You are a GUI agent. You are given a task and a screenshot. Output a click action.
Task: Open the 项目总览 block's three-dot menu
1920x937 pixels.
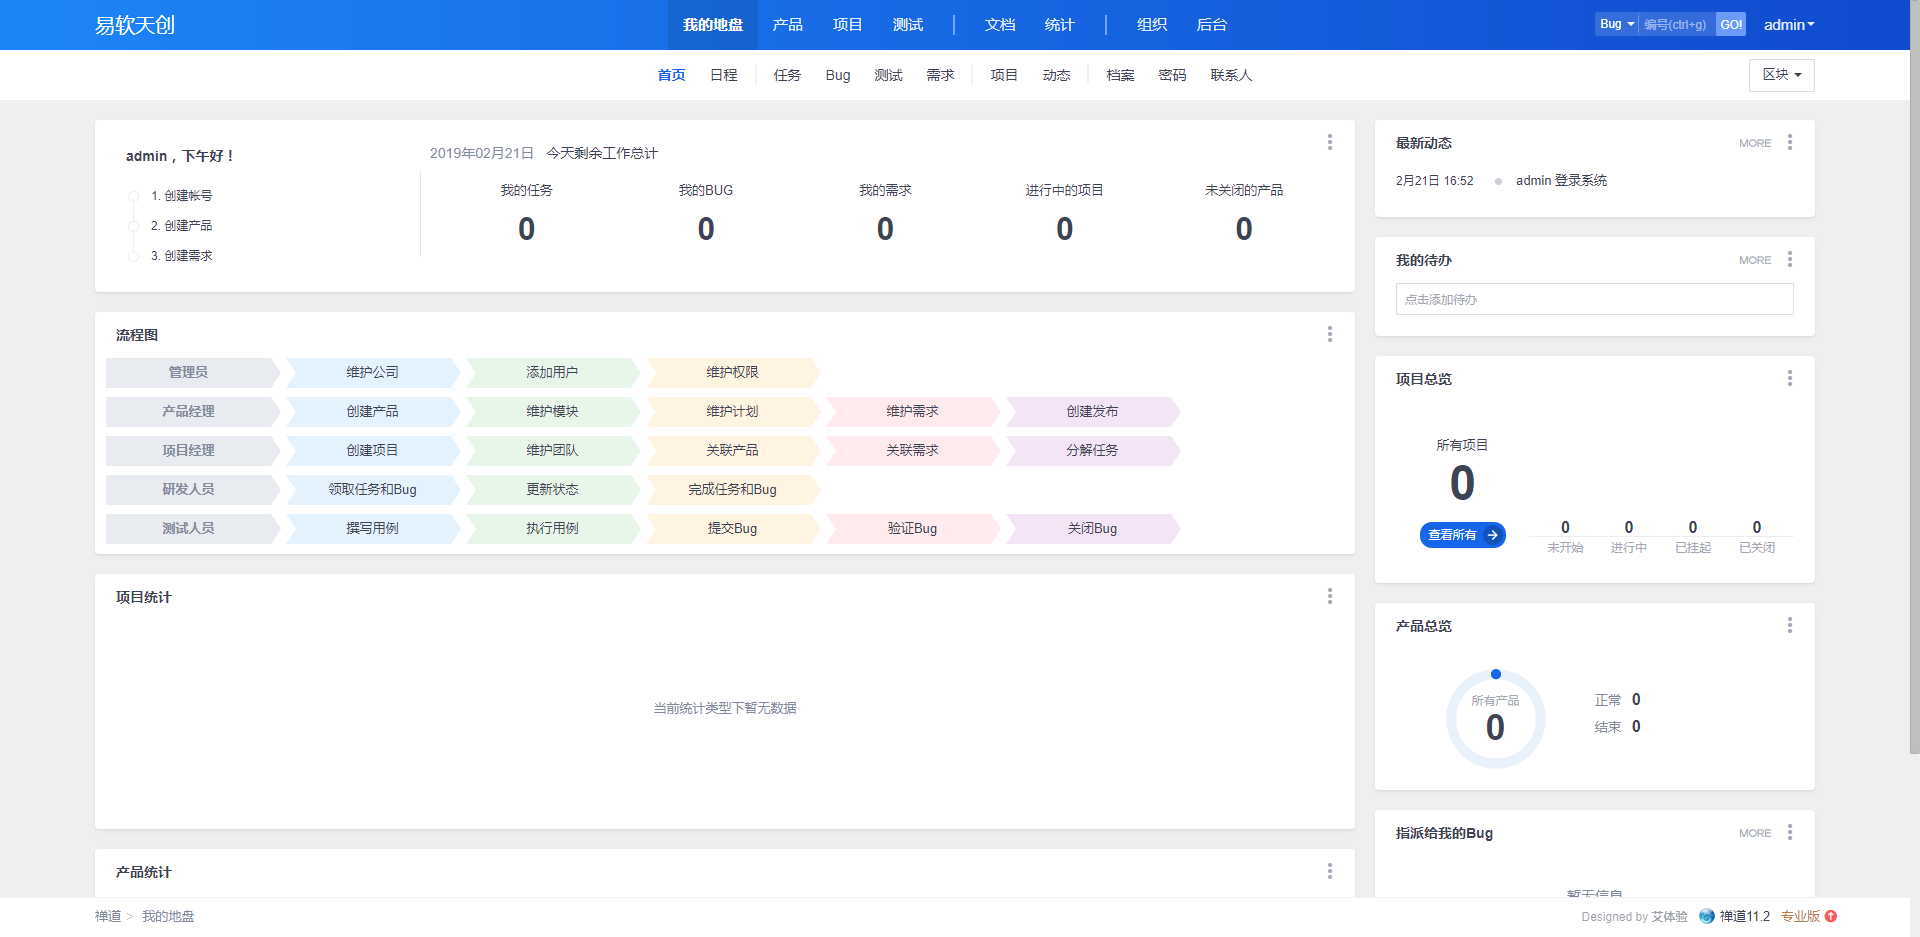tap(1790, 378)
